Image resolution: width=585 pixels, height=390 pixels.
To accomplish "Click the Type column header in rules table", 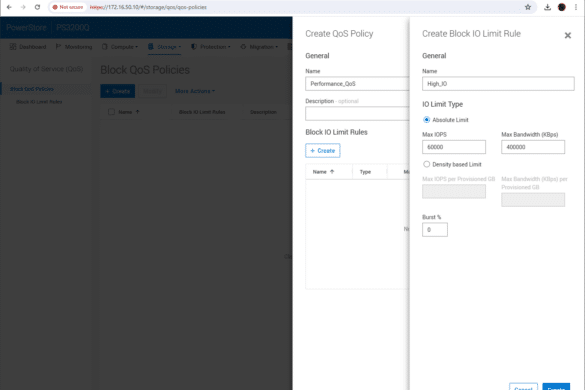I will click(365, 172).
